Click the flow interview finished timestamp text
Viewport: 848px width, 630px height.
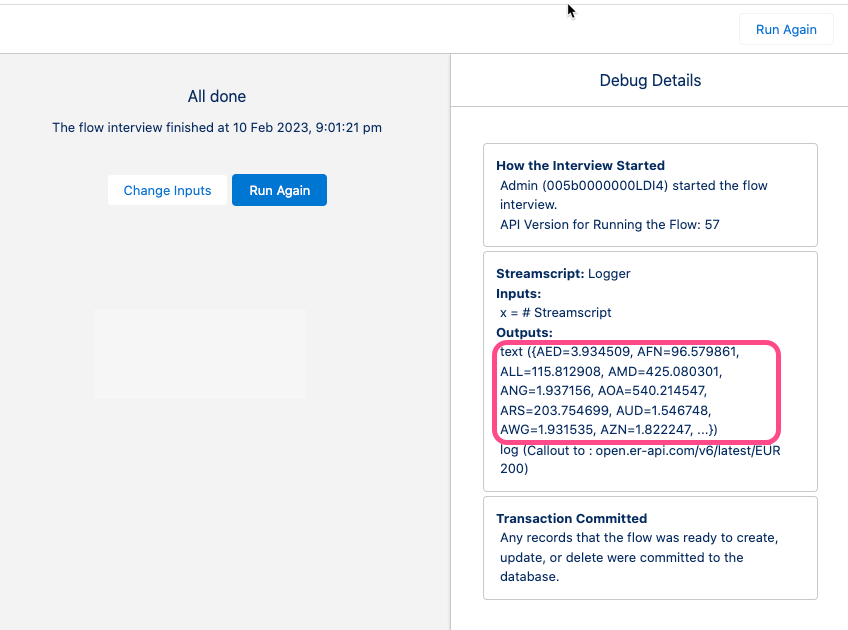(217, 128)
